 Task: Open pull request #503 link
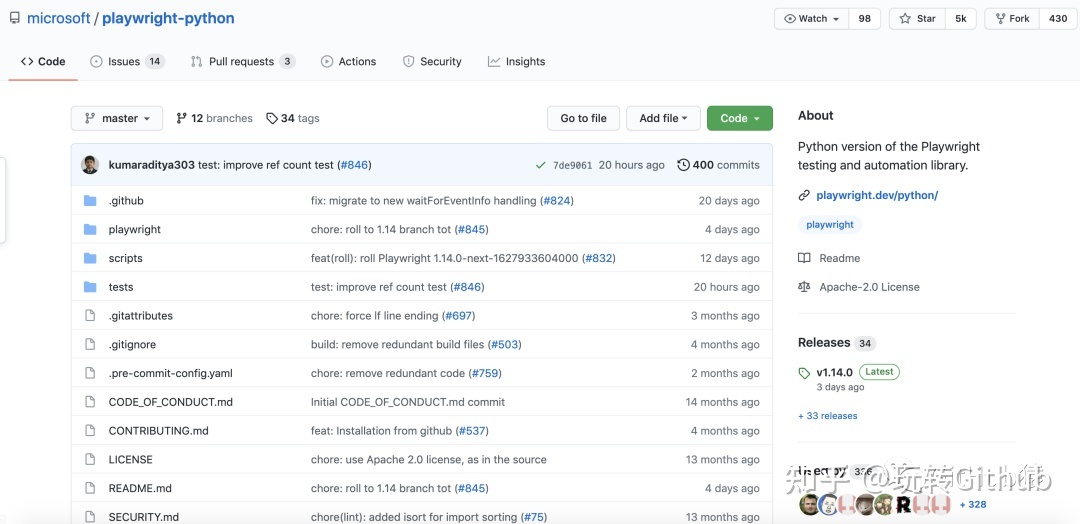[504, 344]
